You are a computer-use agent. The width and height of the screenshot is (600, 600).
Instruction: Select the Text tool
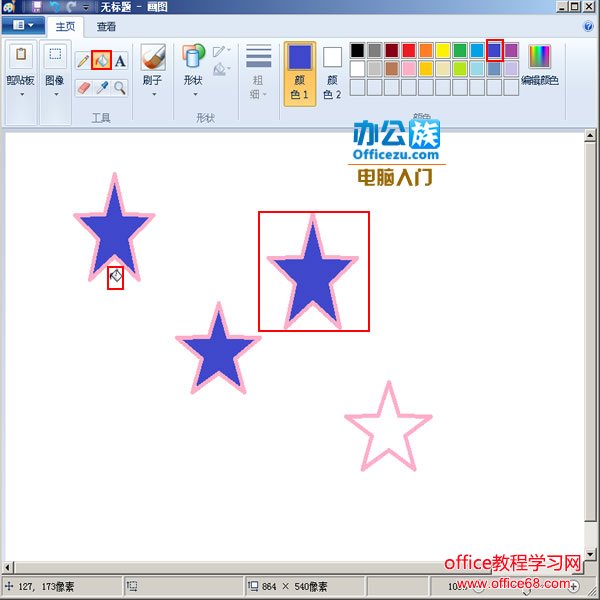(120, 60)
